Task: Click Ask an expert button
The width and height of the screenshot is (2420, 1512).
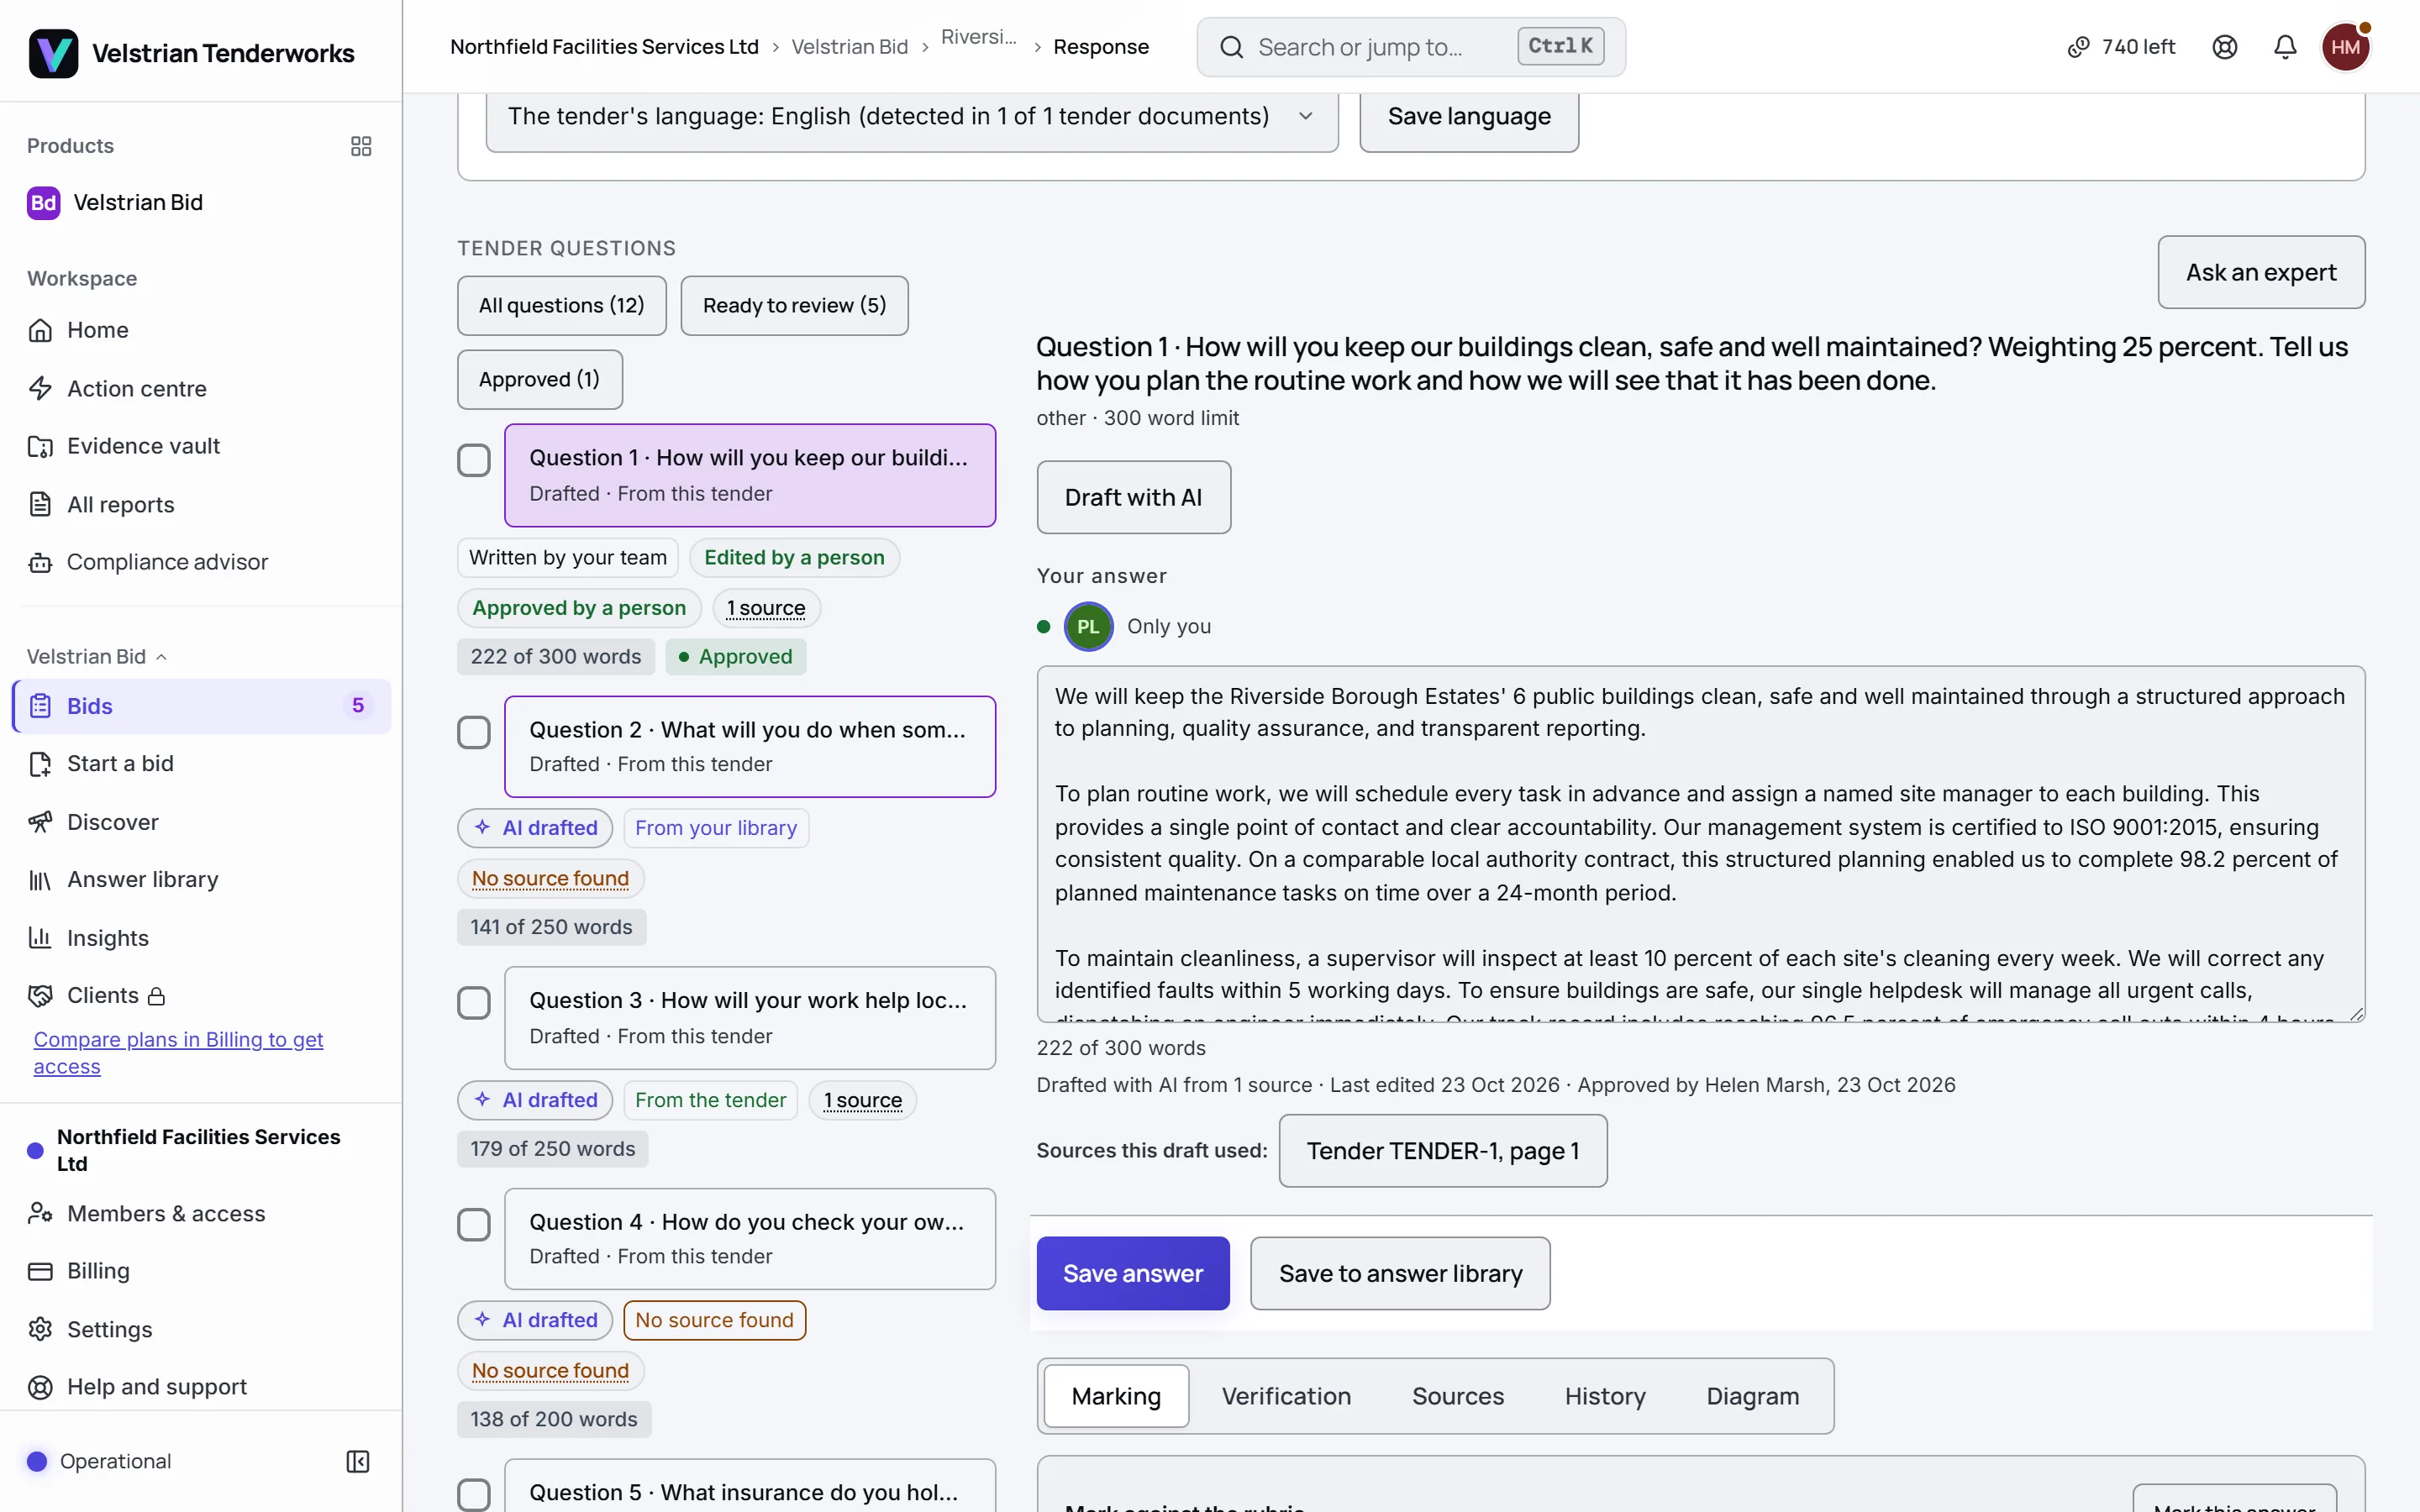Action: click(2261, 272)
